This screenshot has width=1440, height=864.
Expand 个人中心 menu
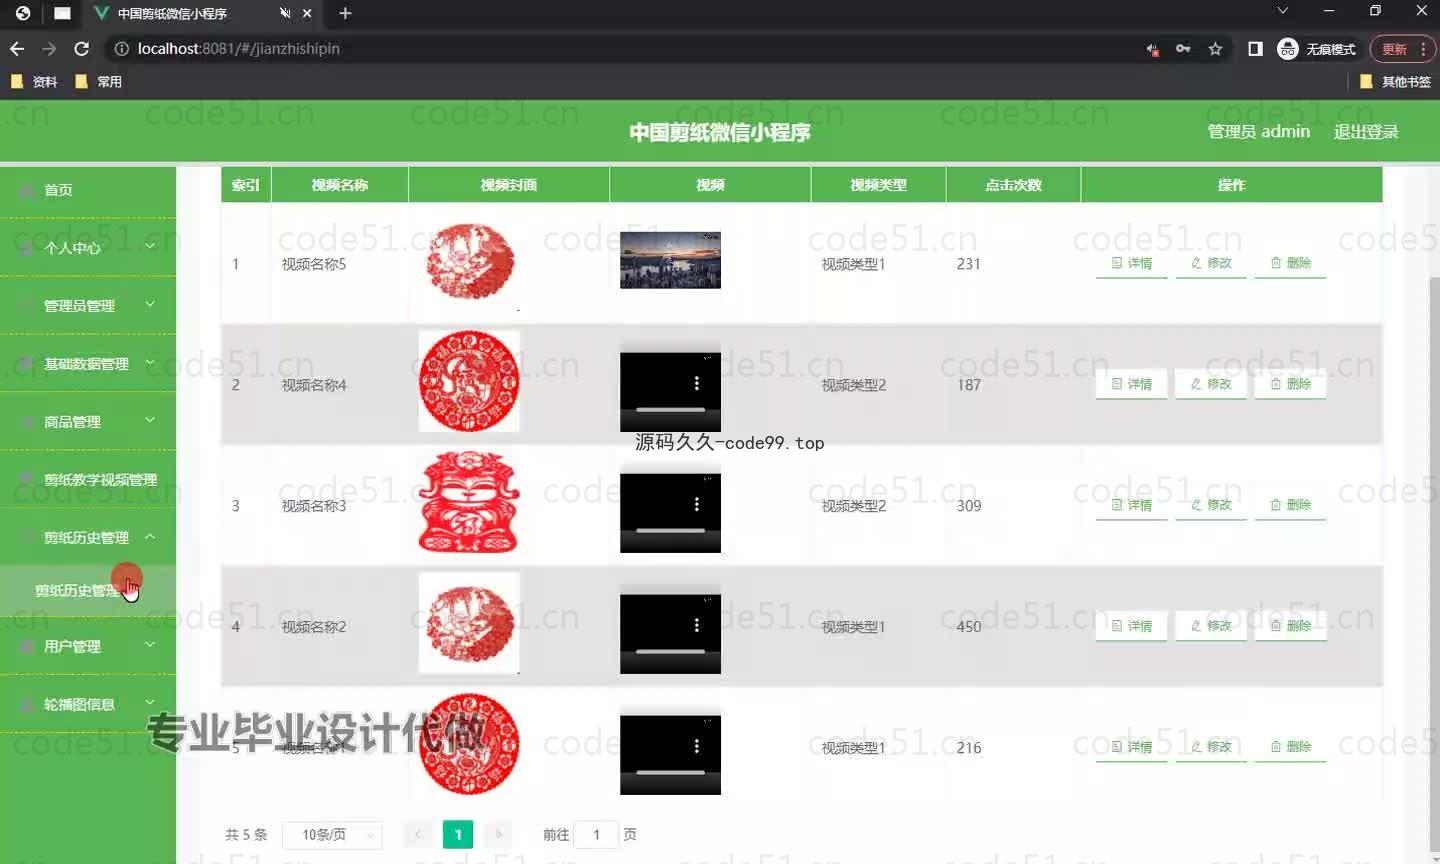88,247
